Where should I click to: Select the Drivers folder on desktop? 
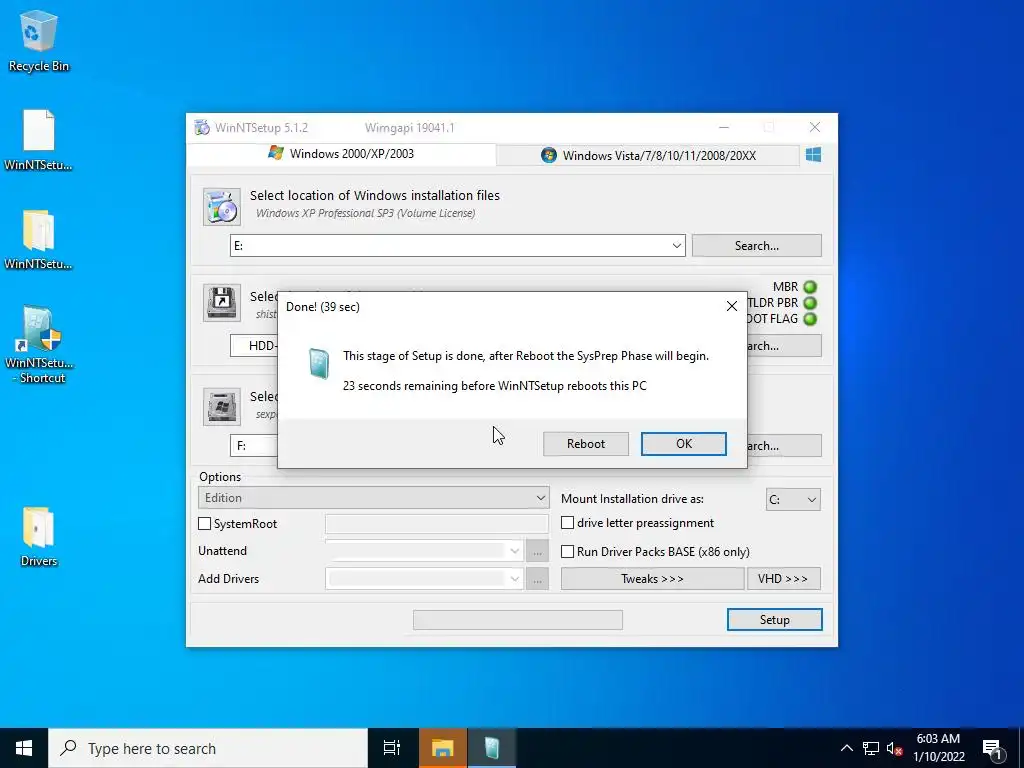(39, 536)
